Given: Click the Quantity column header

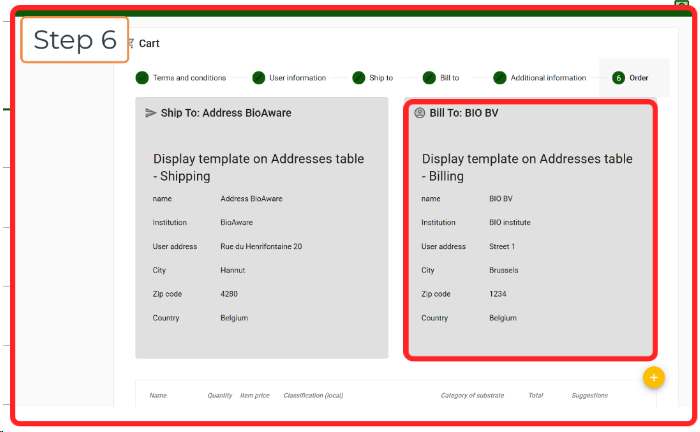Looking at the screenshot, I should [220, 395].
